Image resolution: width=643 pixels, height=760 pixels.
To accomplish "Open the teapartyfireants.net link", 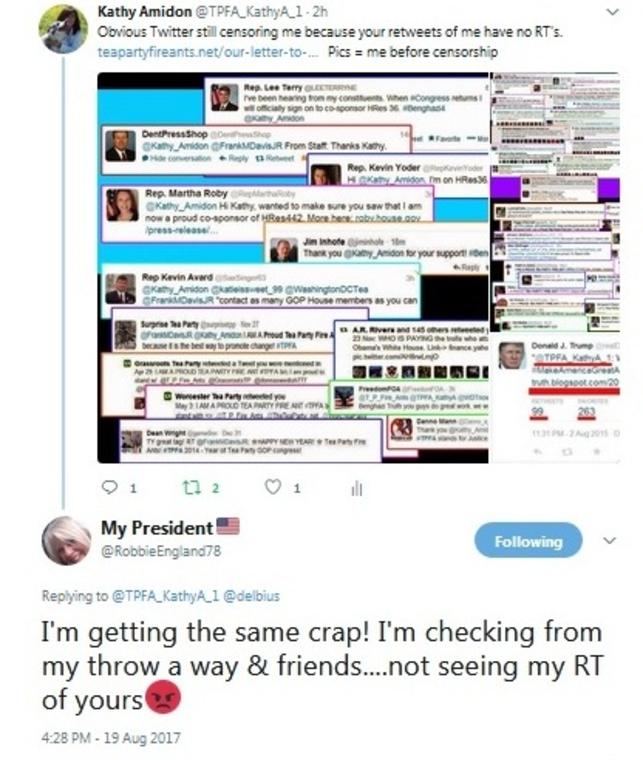I will click(x=208, y=52).
